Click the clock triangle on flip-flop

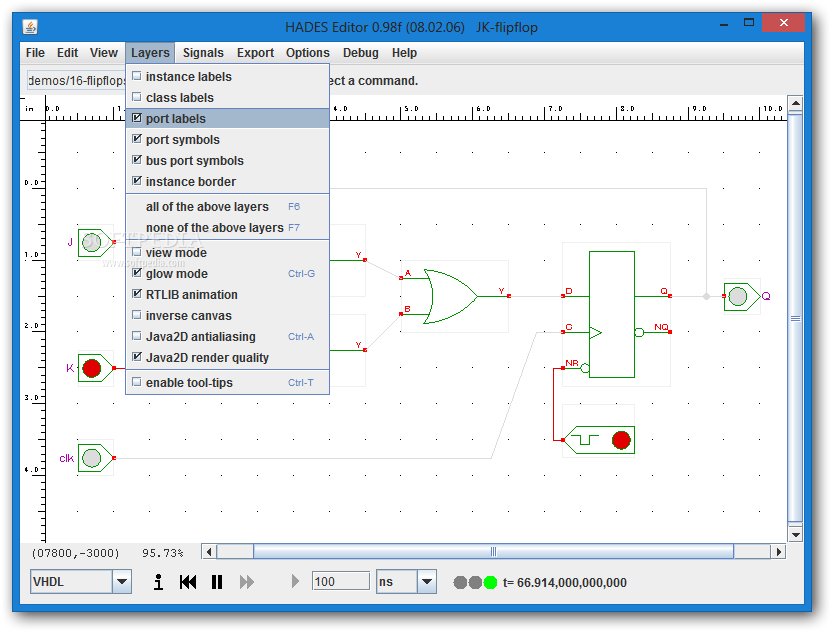coord(595,333)
